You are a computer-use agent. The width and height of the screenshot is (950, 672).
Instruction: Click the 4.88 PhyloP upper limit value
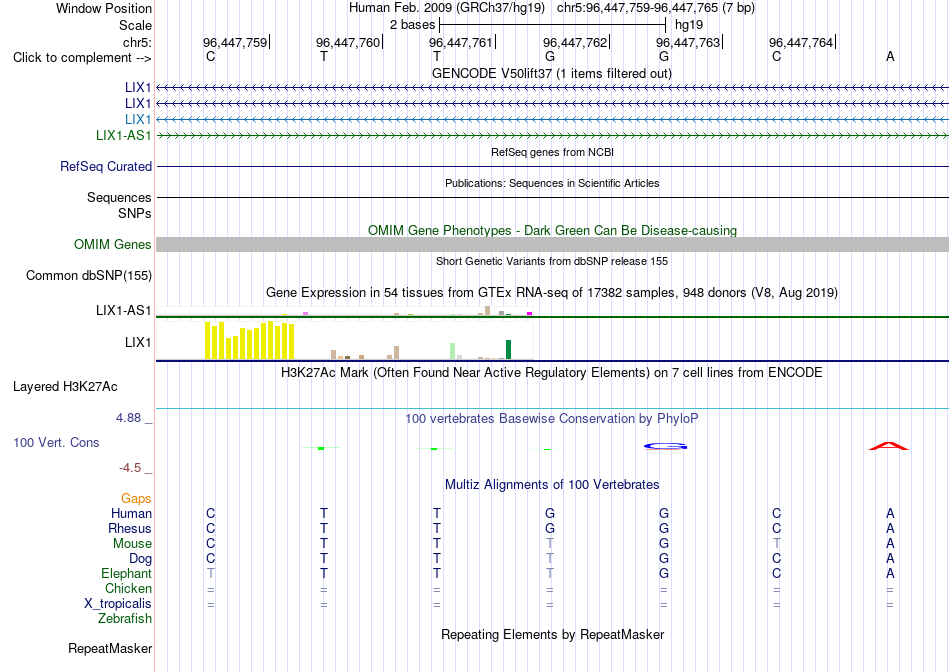coord(128,418)
